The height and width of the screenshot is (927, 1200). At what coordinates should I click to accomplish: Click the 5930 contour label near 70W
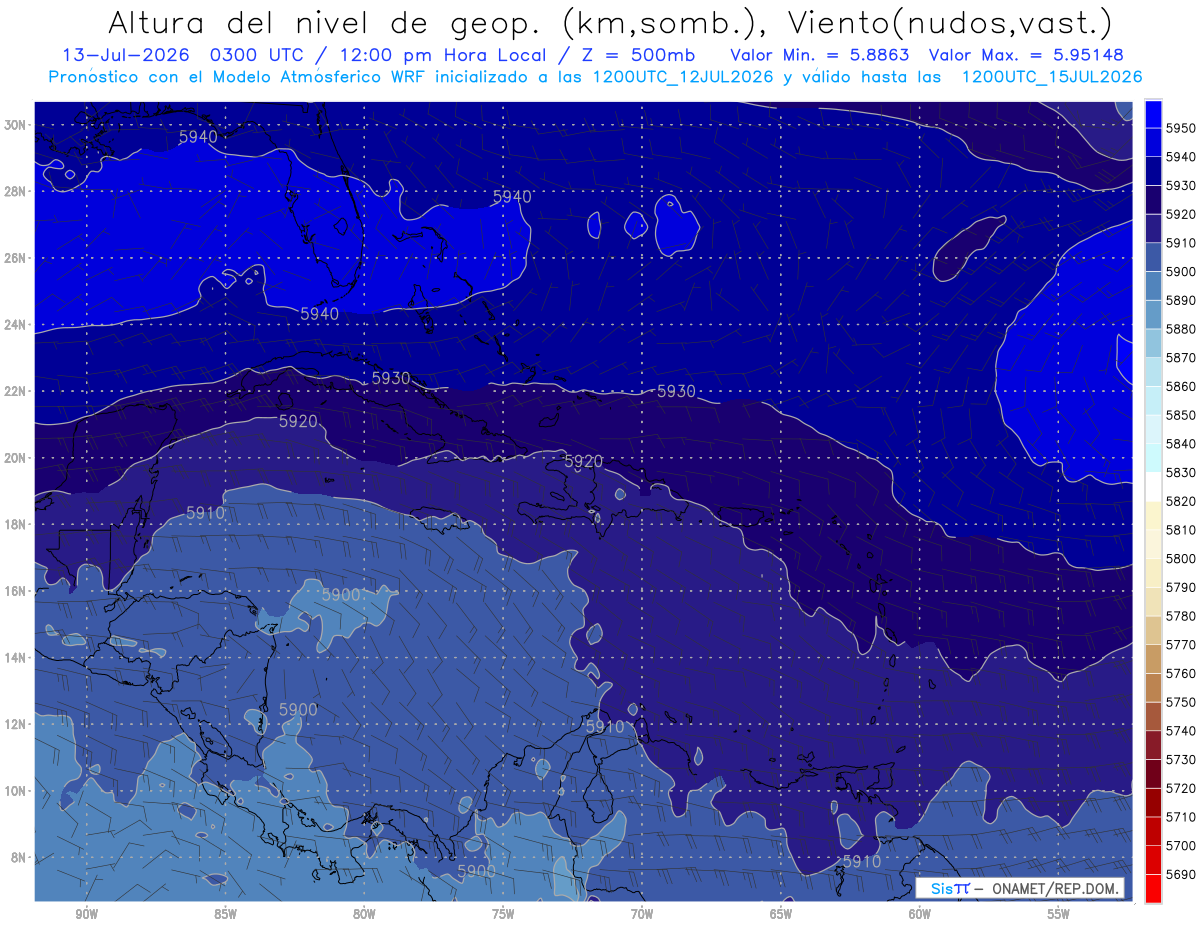(676, 391)
